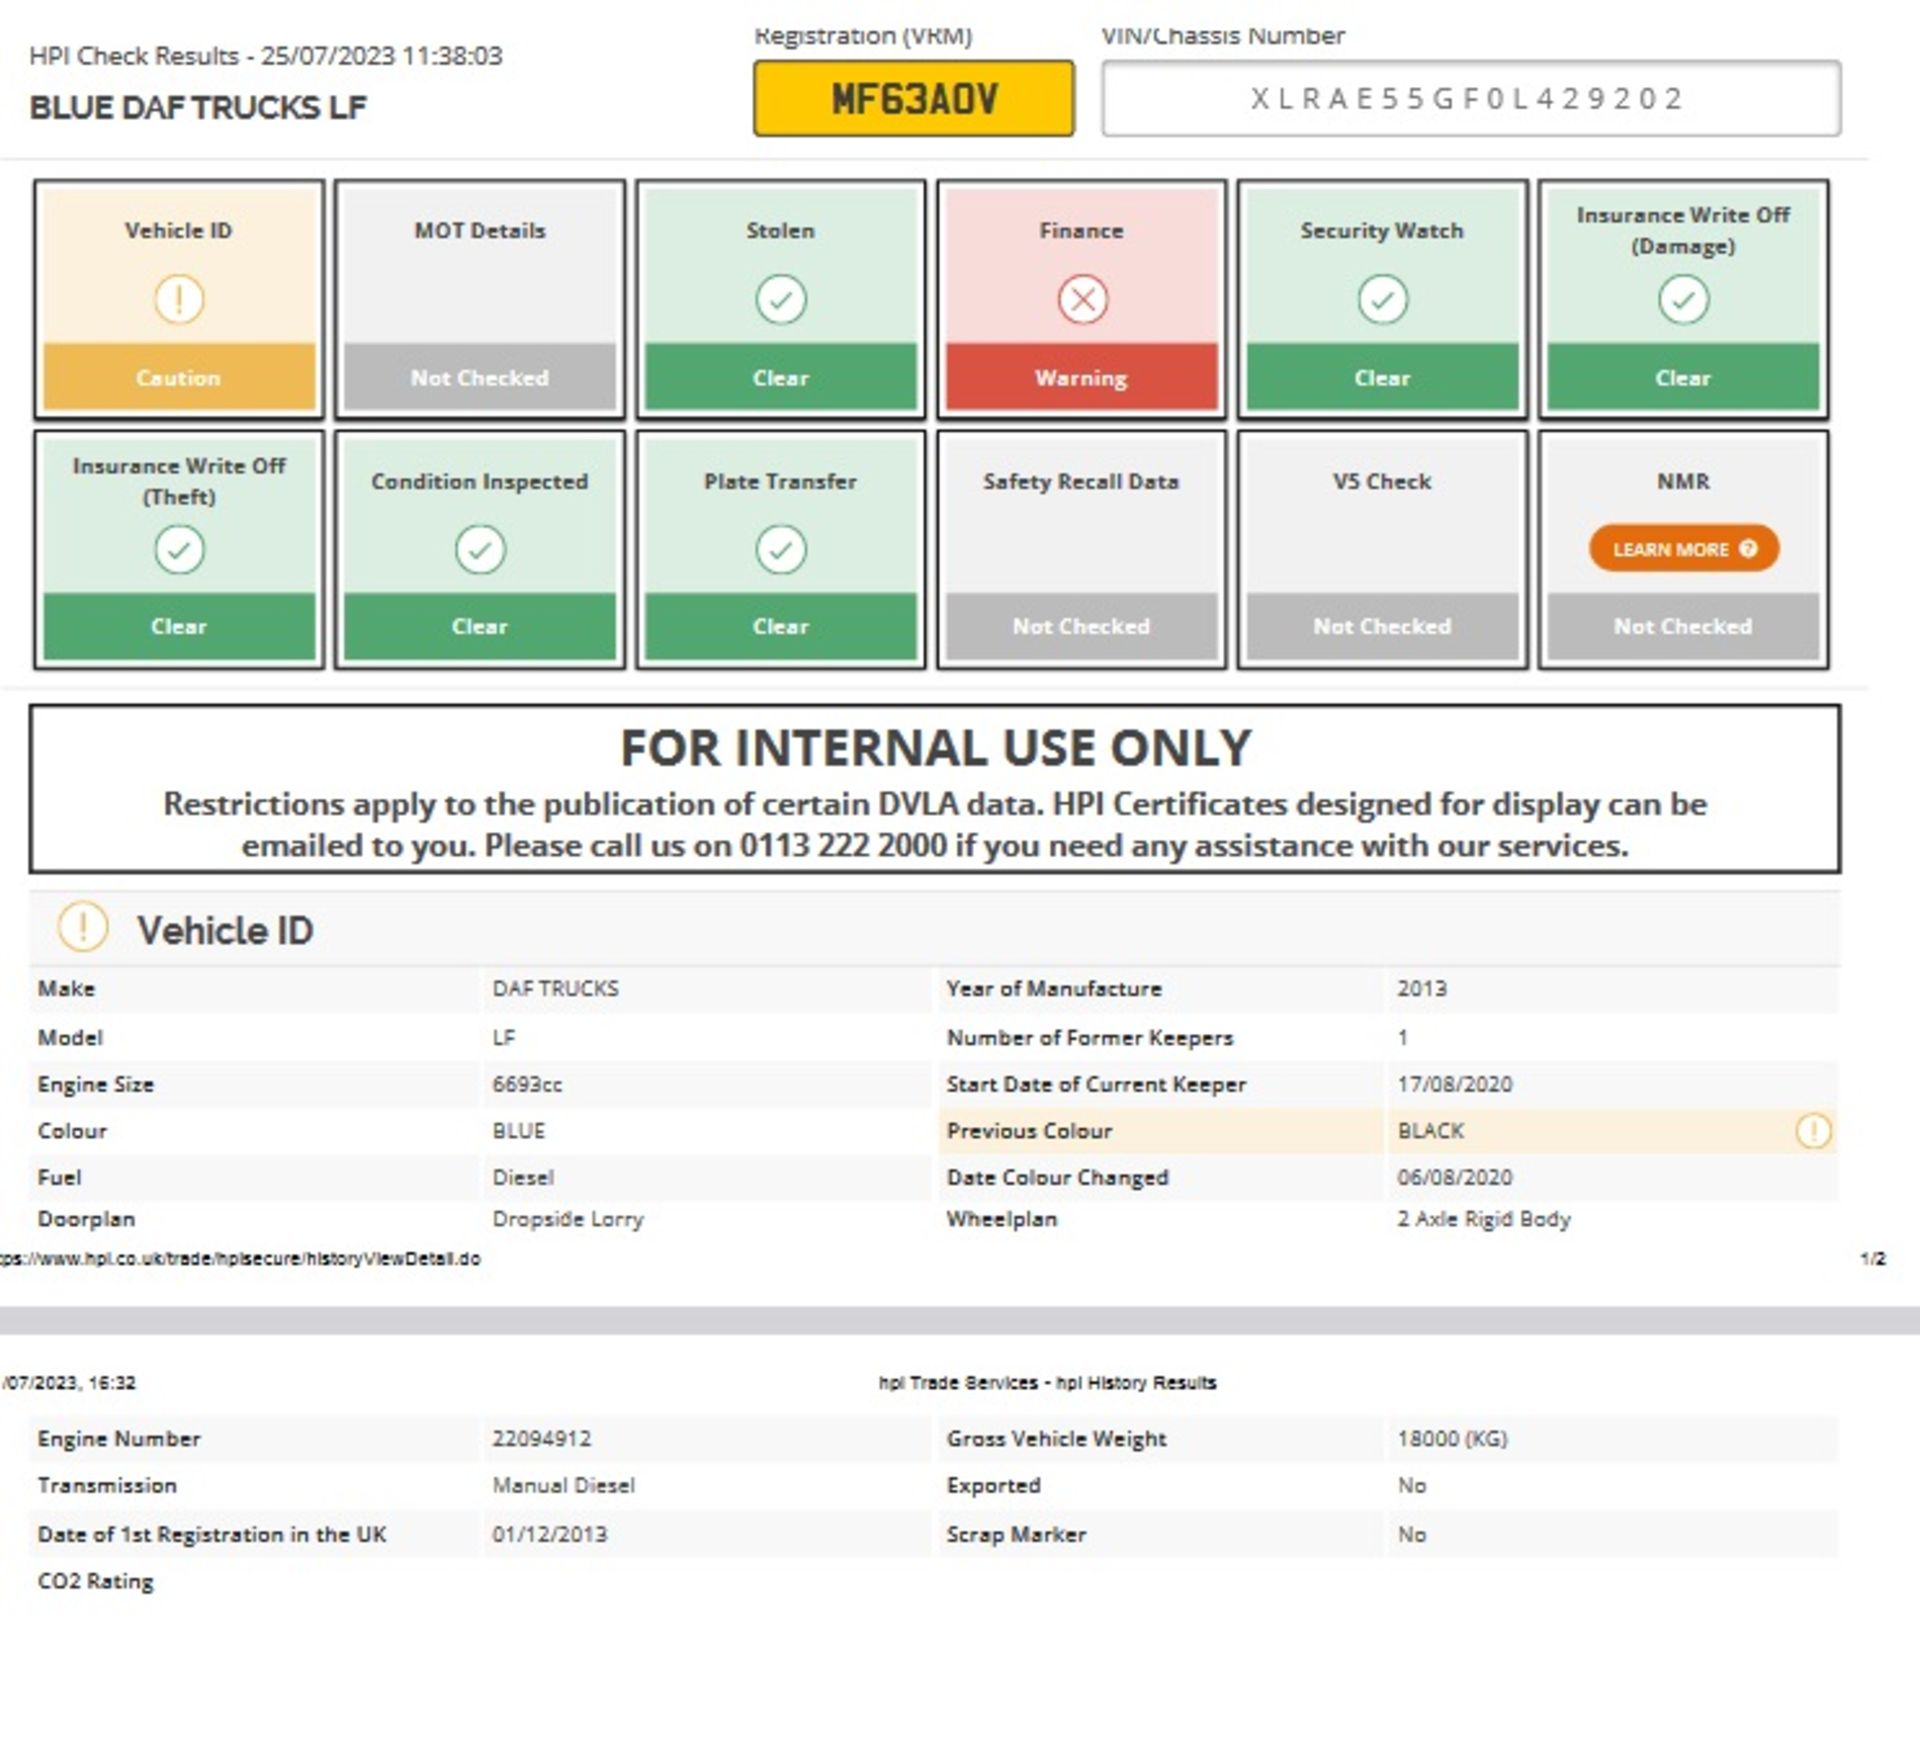Click the Security Watch Clear status bar
1920x1754 pixels.
pos(1383,377)
